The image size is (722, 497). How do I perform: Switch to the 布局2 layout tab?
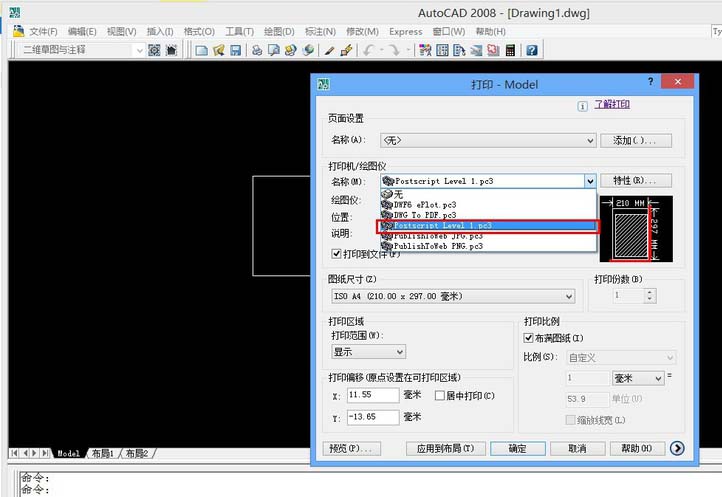point(137,453)
